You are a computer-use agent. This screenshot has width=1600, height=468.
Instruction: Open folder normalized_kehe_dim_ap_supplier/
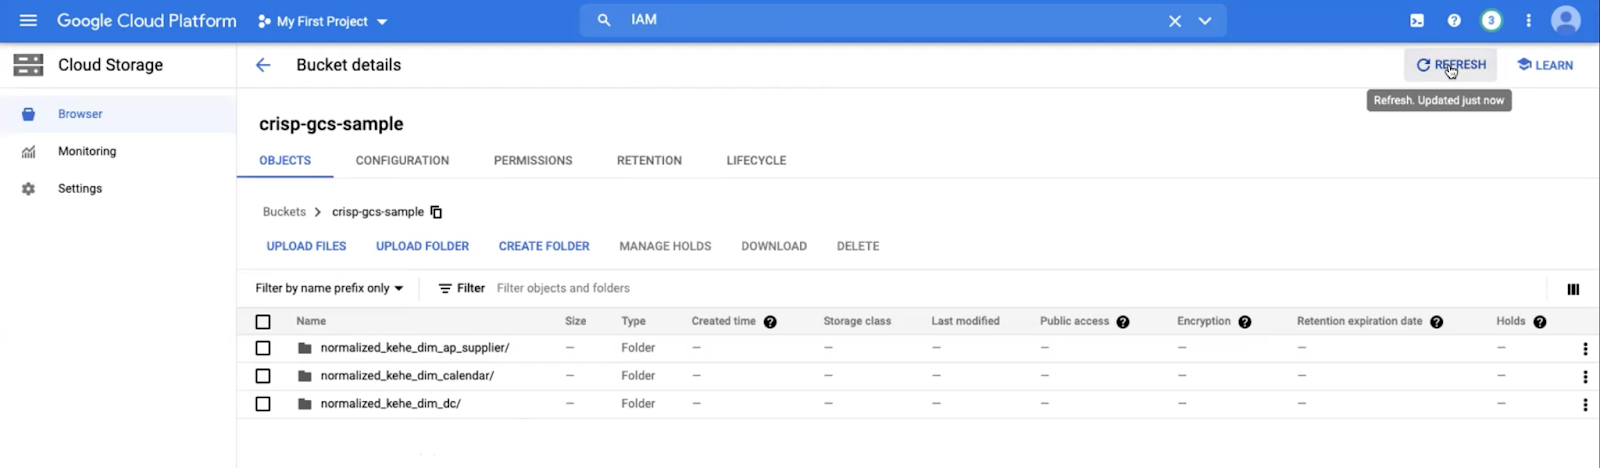tap(415, 348)
